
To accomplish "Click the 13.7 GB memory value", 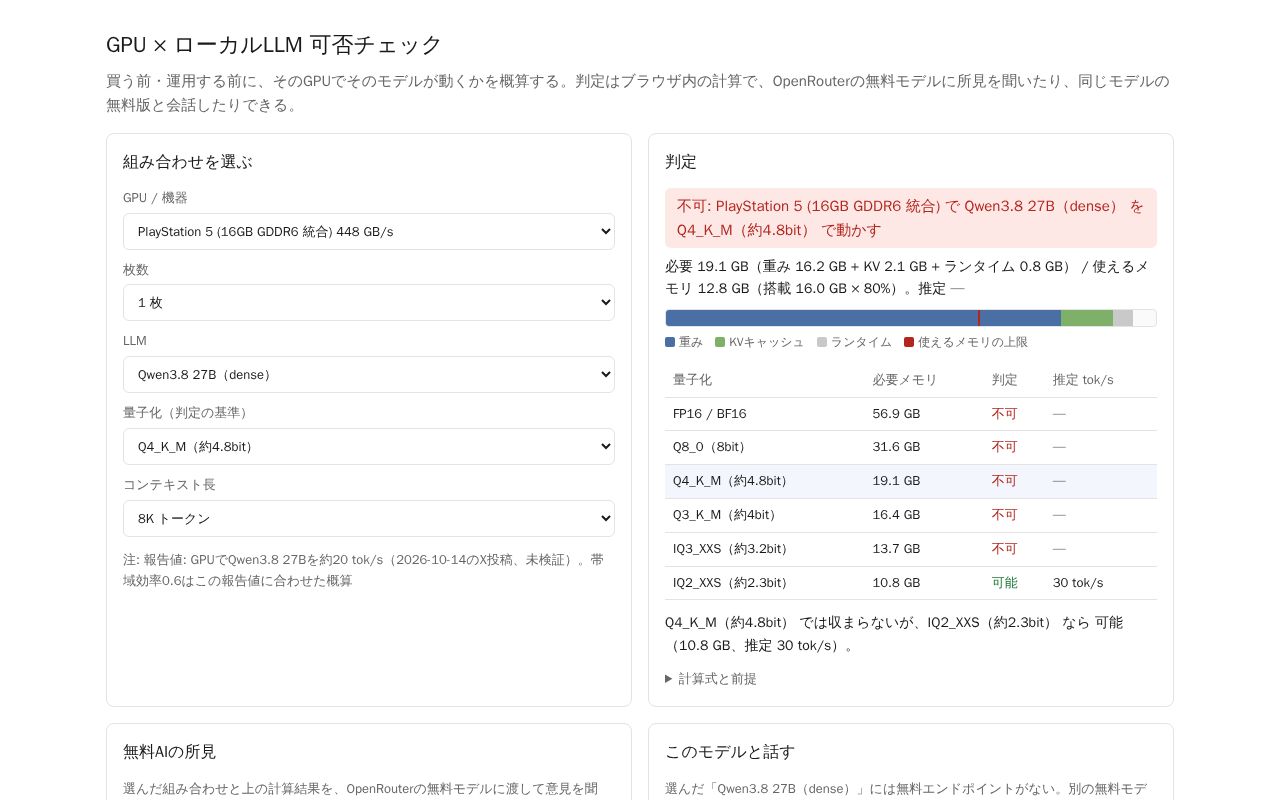I will click(x=896, y=549).
